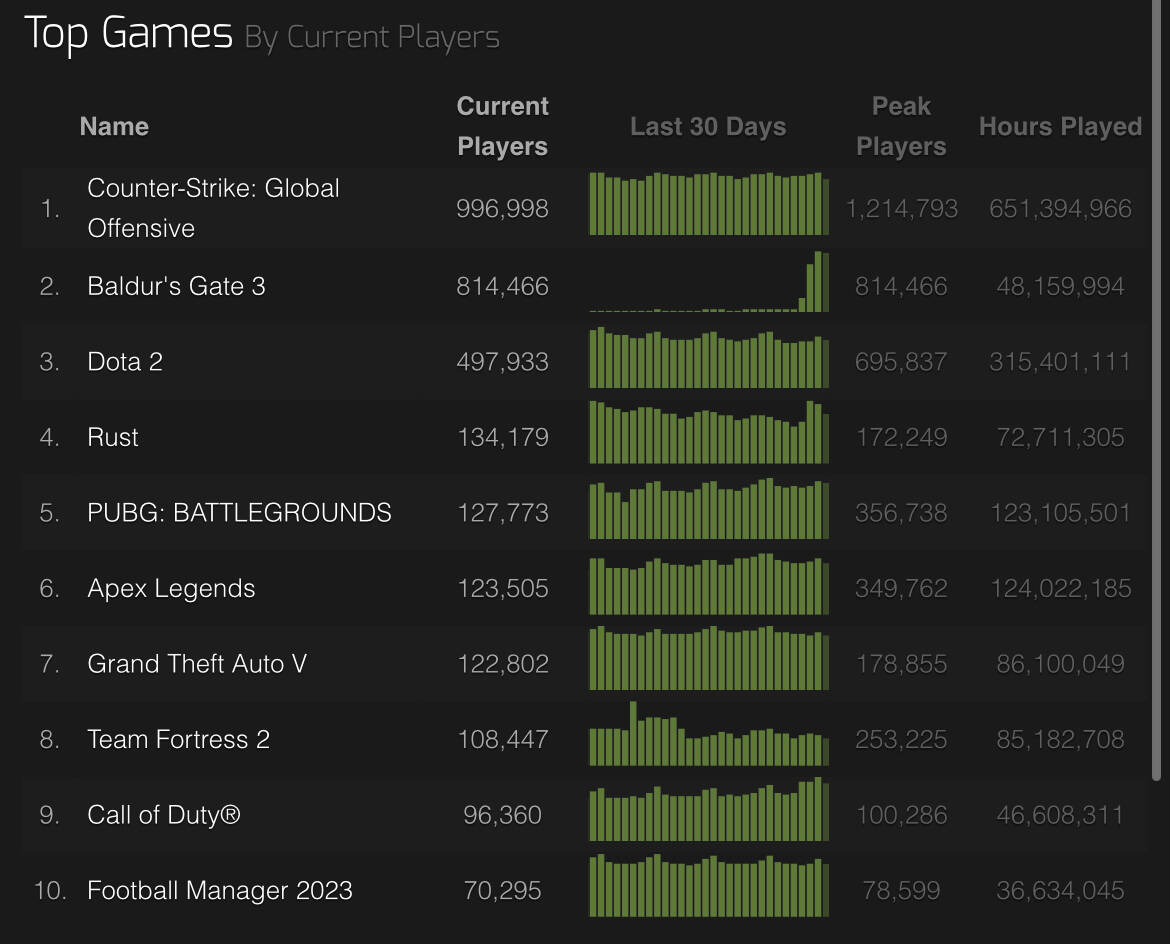Open the Dota 2 game page
The height and width of the screenshot is (944, 1170).
point(125,362)
